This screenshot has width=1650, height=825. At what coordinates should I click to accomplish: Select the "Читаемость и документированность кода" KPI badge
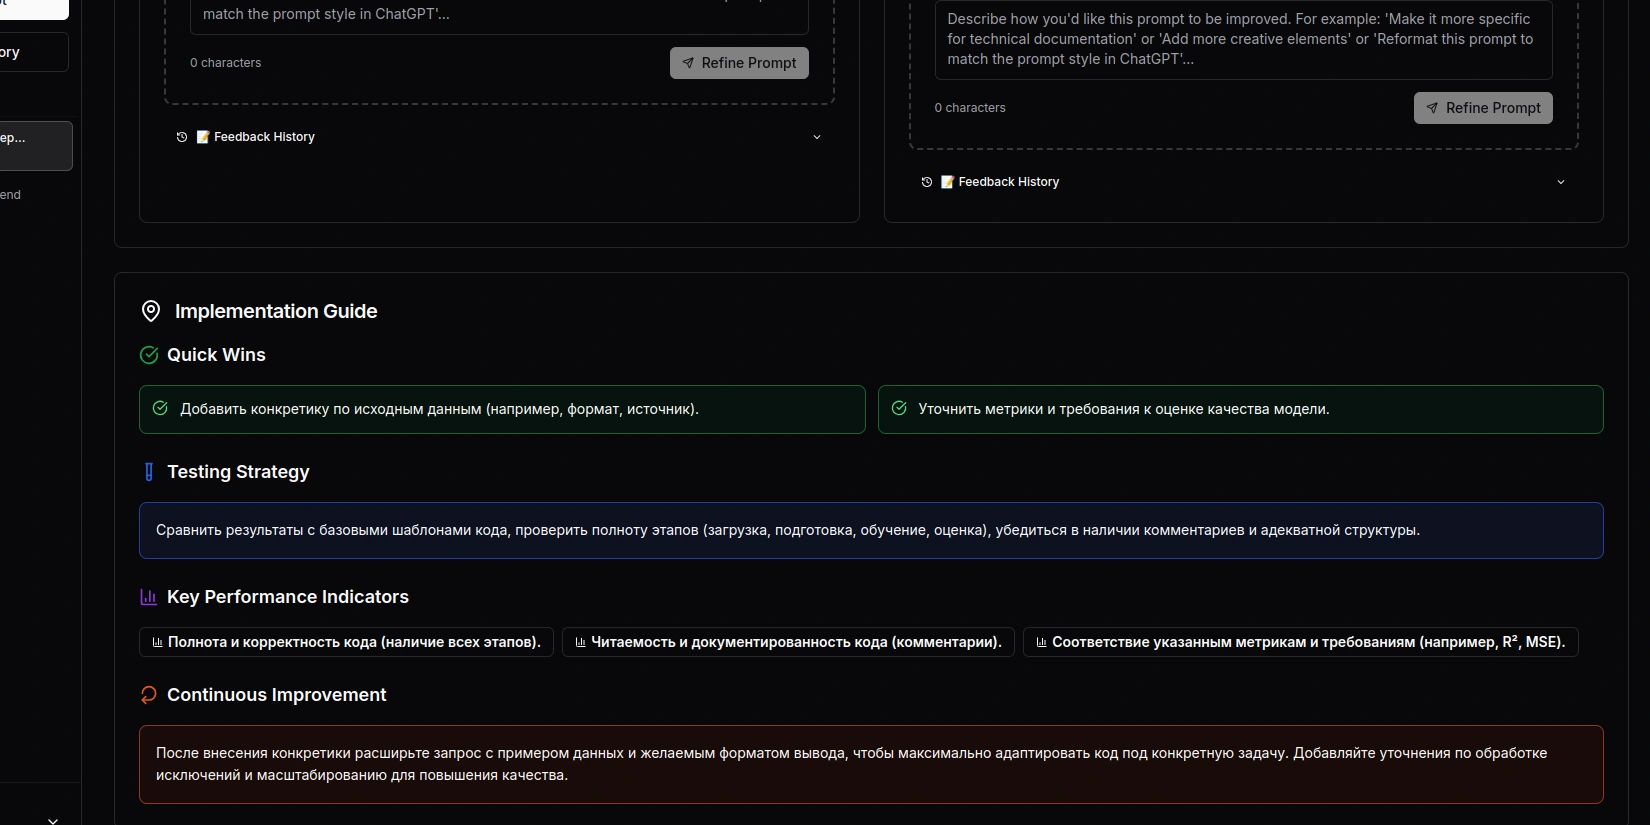tap(788, 642)
